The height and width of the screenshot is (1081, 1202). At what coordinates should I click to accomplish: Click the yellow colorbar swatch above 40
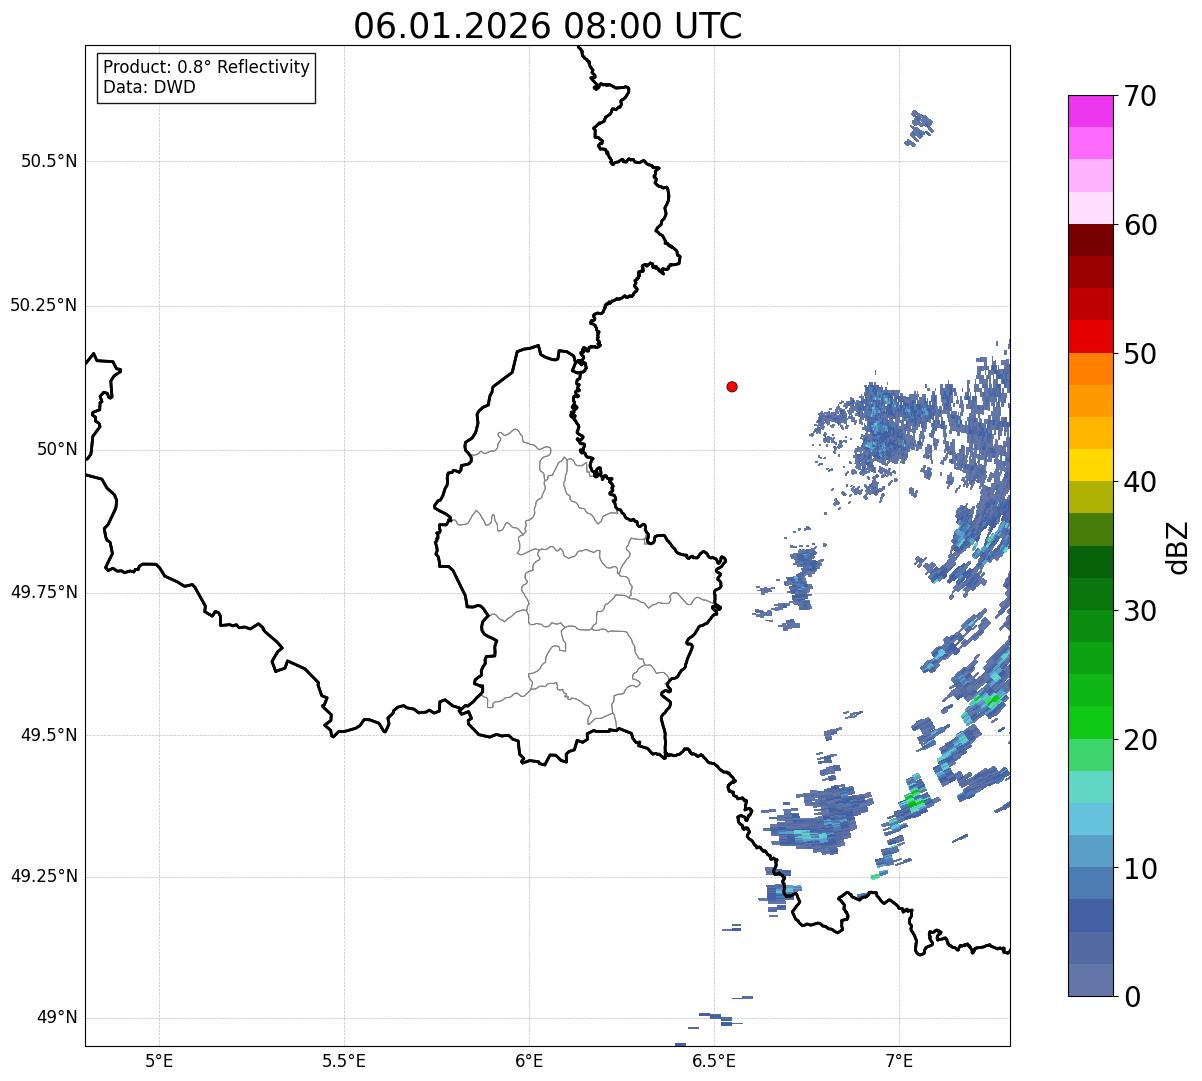1090,465
